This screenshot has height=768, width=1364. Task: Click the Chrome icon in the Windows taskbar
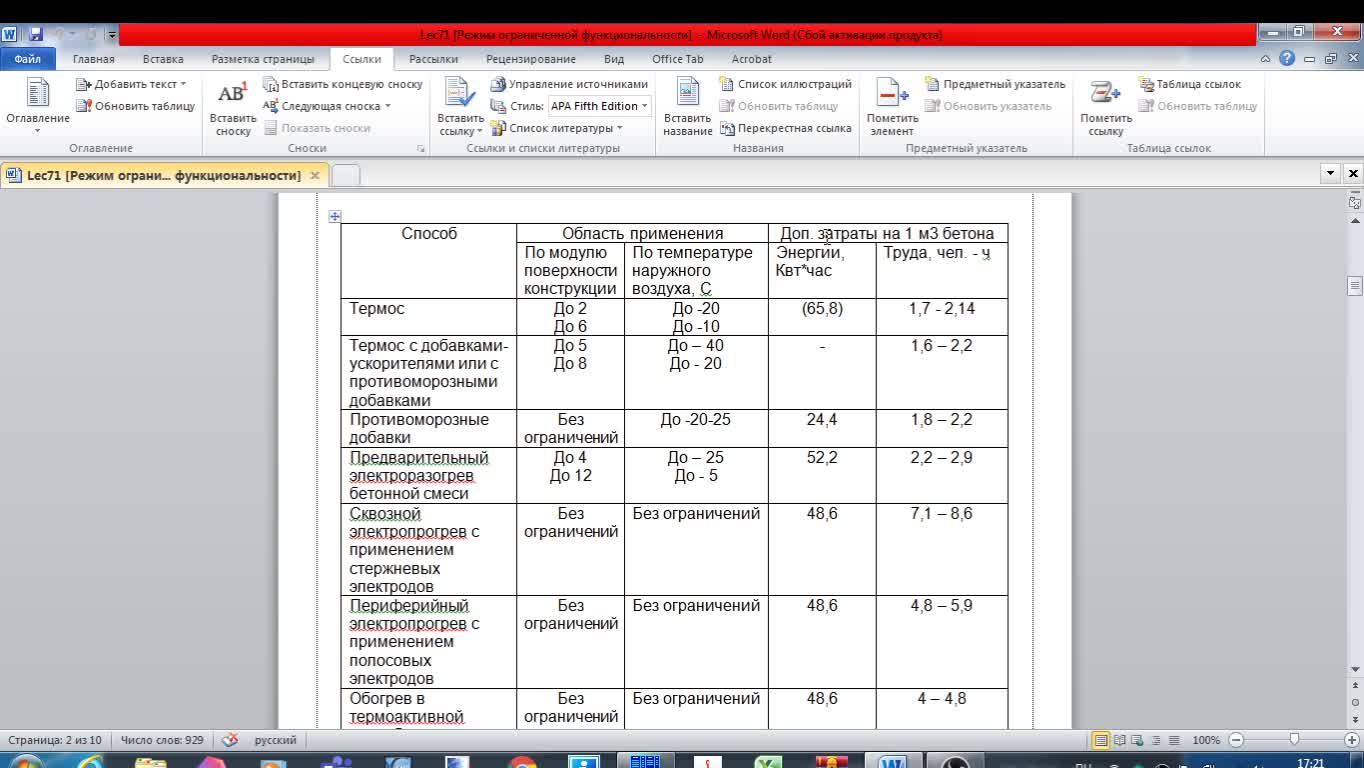coord(521,762)
